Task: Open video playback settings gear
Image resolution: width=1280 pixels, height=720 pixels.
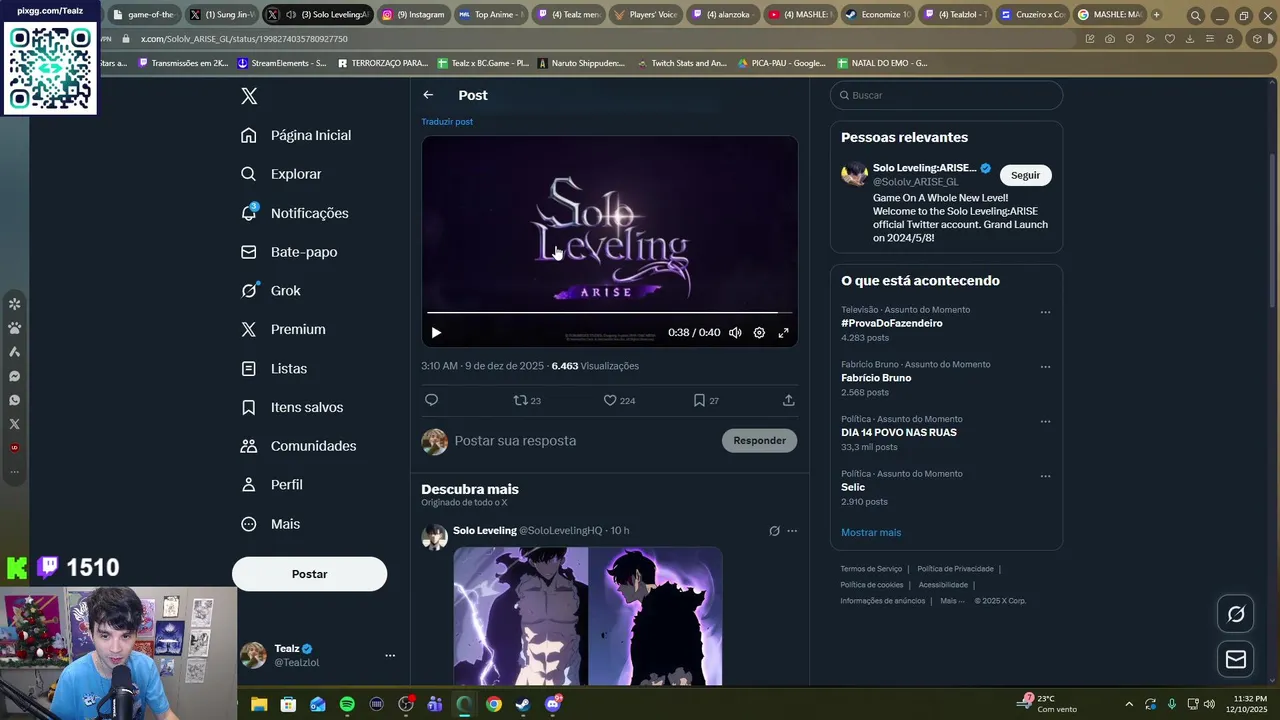Action: (x=759, y=333)
